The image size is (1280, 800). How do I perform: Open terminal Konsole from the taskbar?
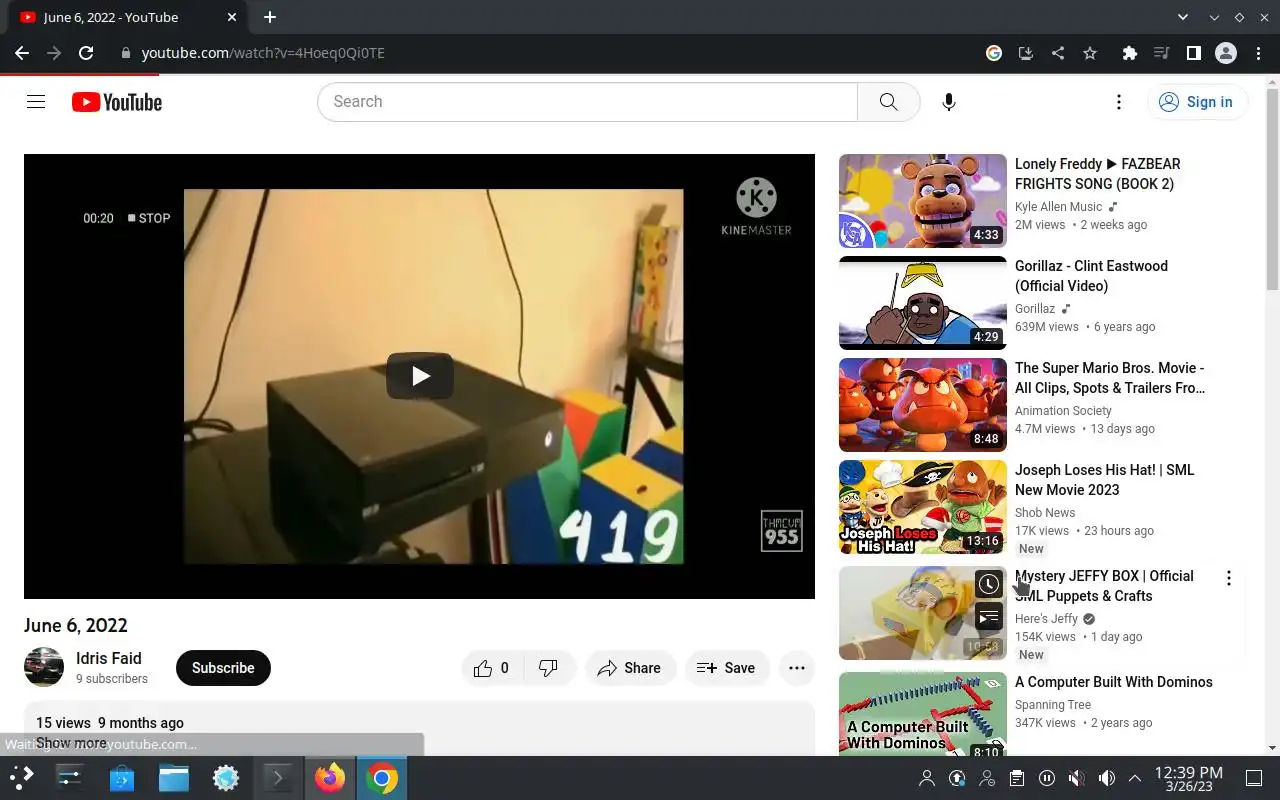(x=278, y=778)
